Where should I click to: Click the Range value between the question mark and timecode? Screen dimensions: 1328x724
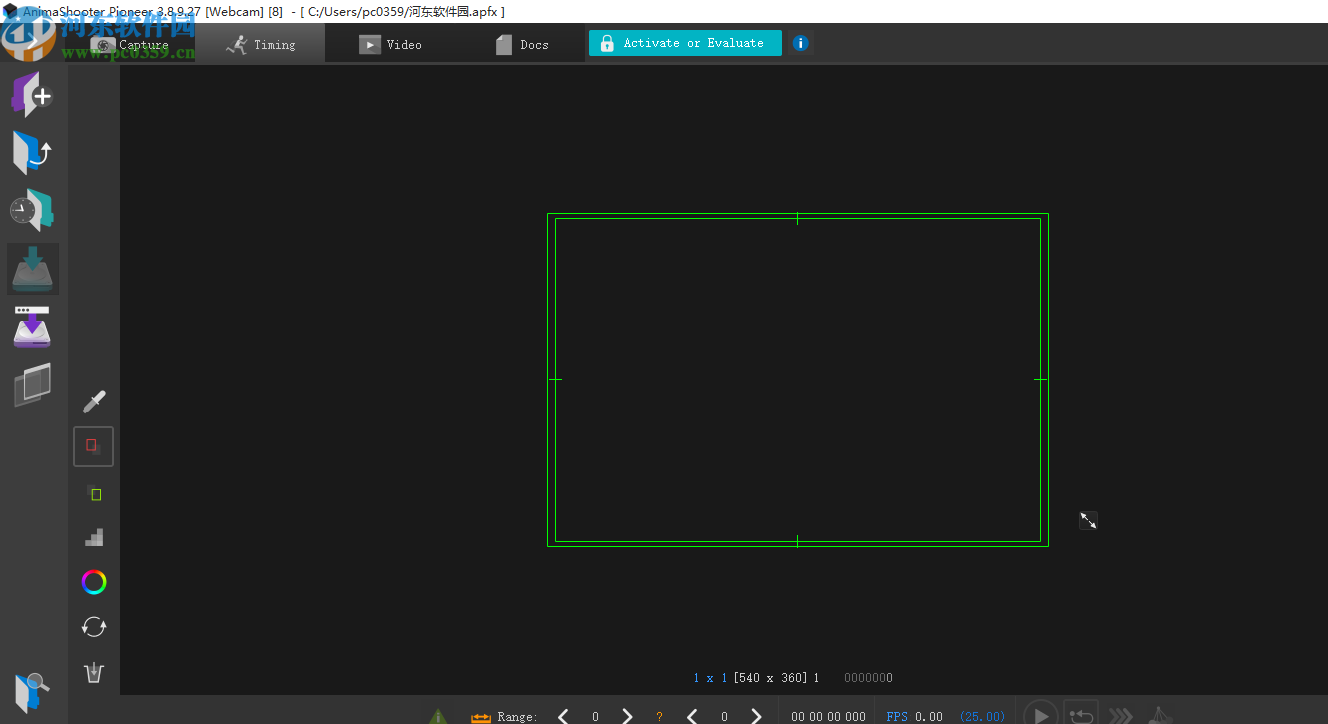tap(724, 716)
